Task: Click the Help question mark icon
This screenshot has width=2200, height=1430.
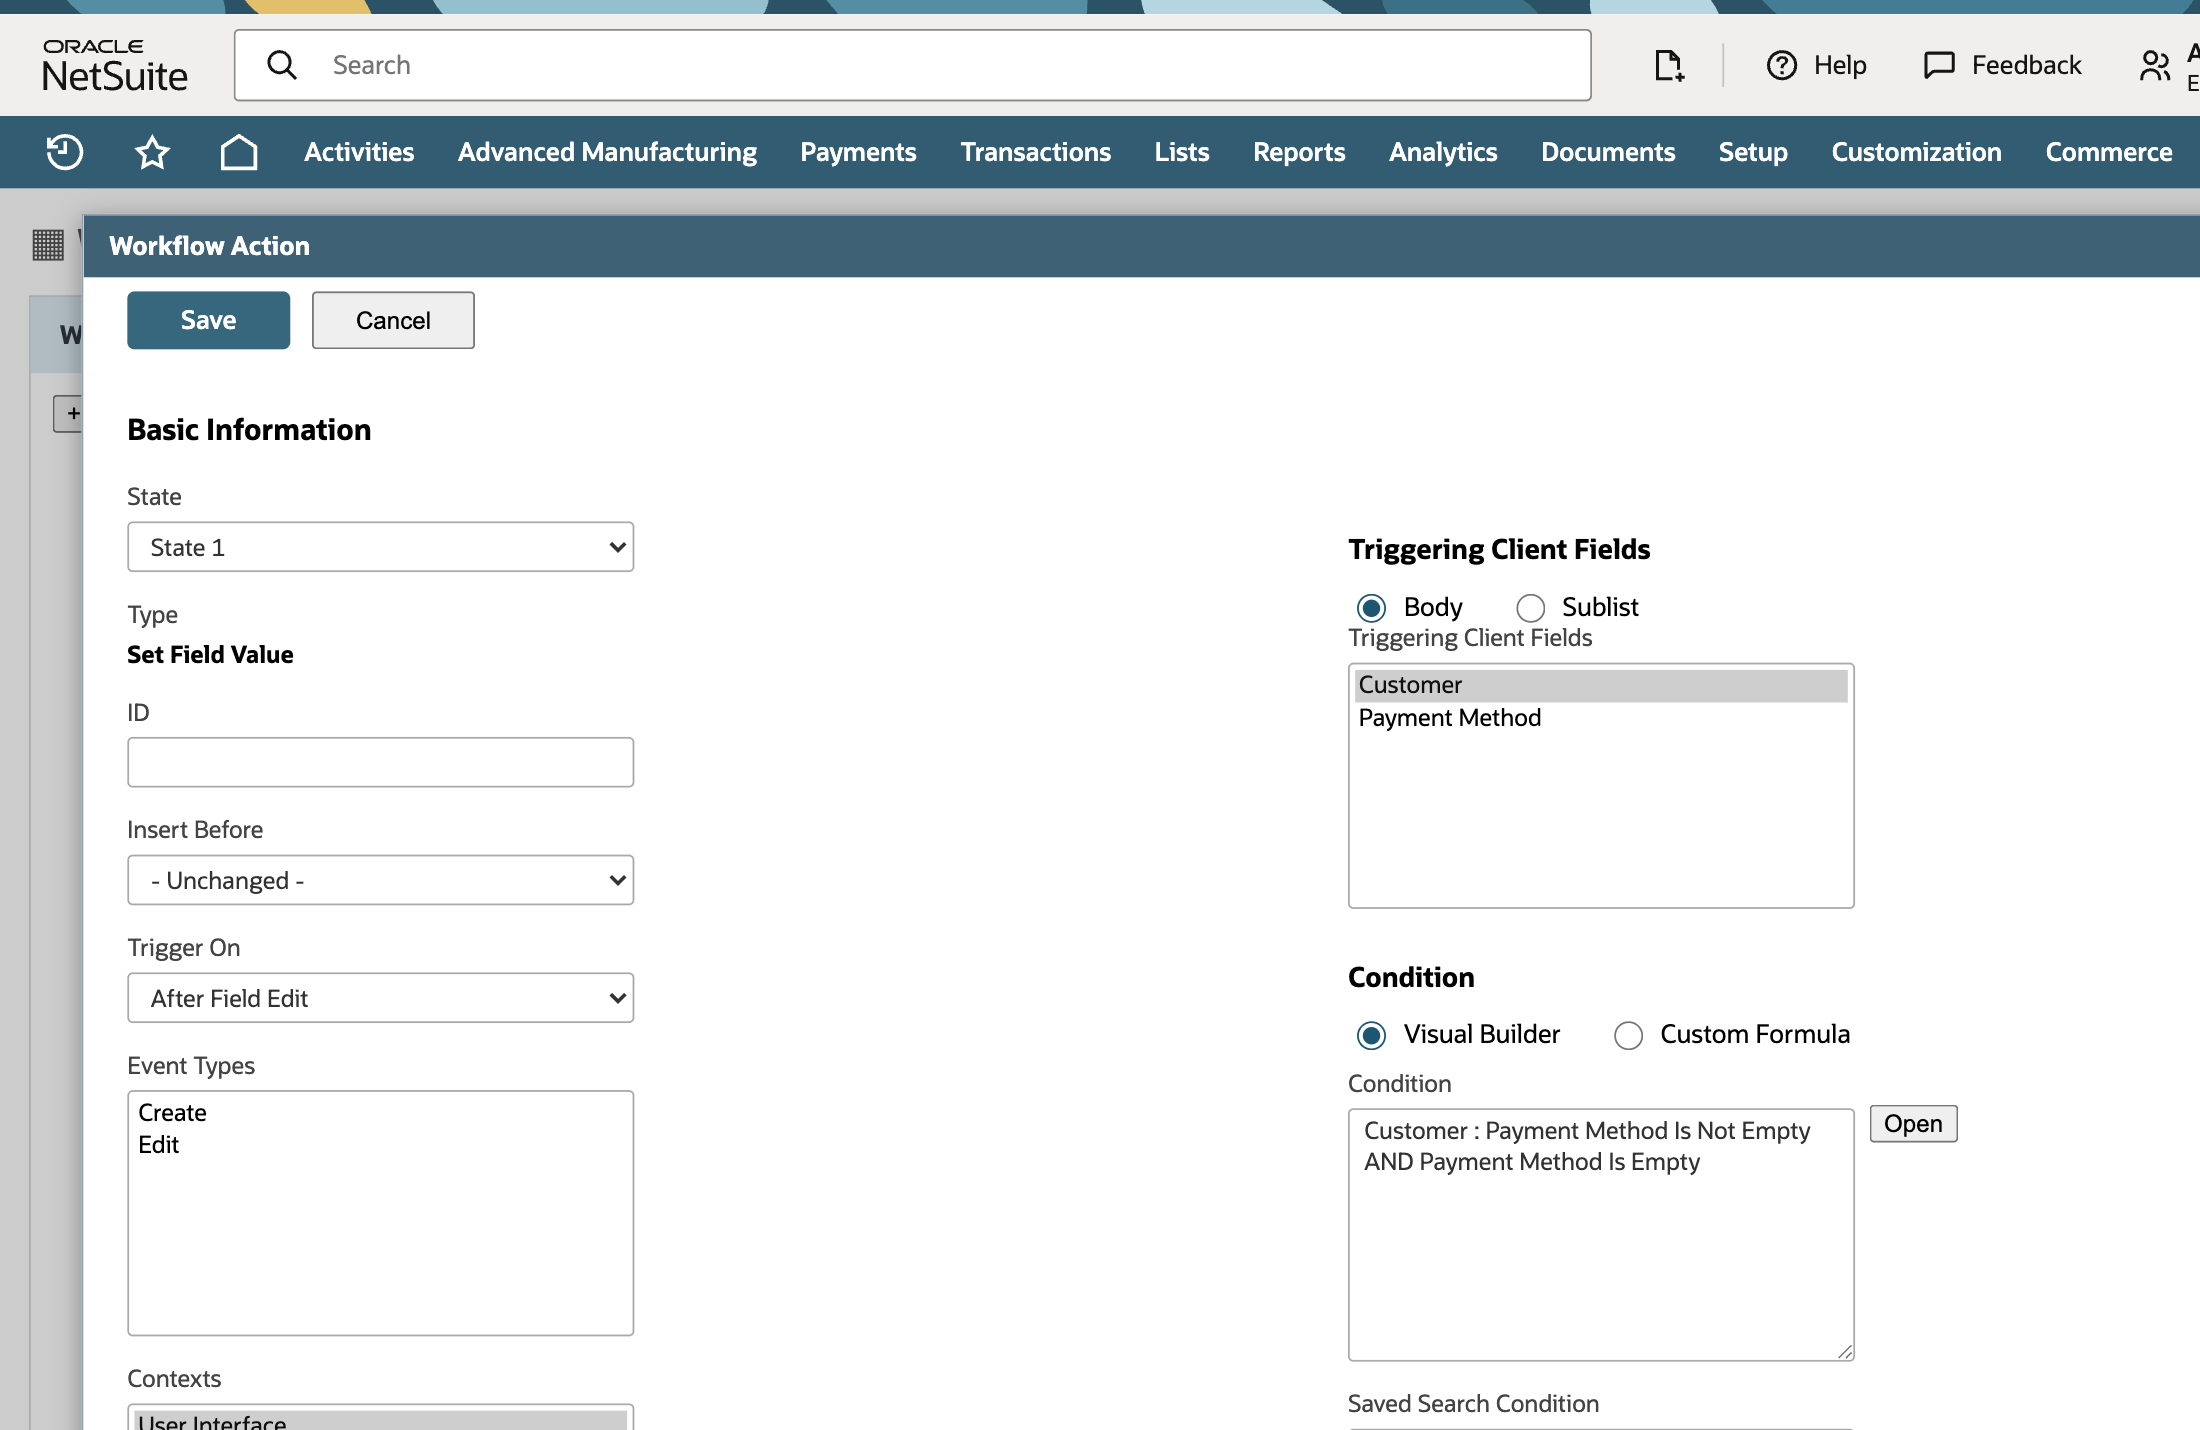Action: (x=1782, y=65)
